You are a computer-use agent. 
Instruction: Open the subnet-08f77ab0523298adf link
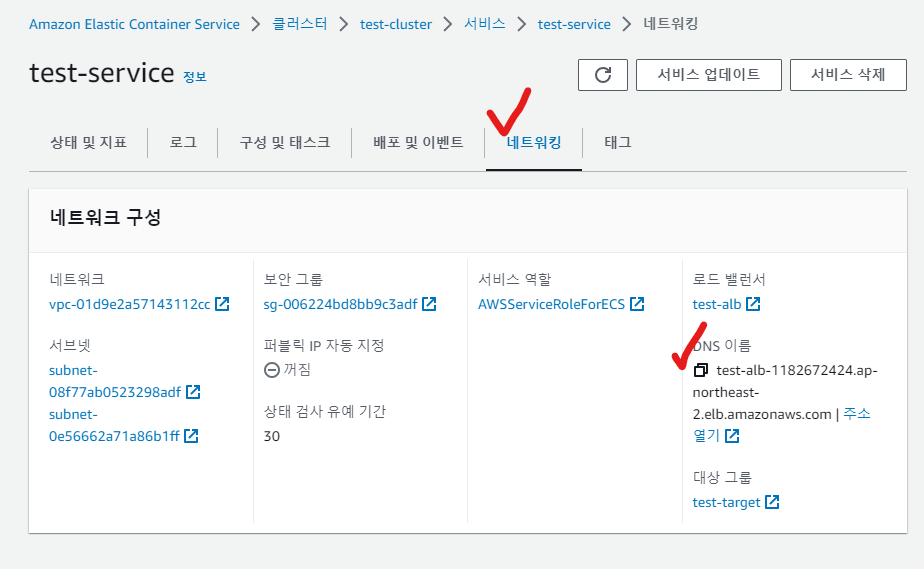click(115, 381)
